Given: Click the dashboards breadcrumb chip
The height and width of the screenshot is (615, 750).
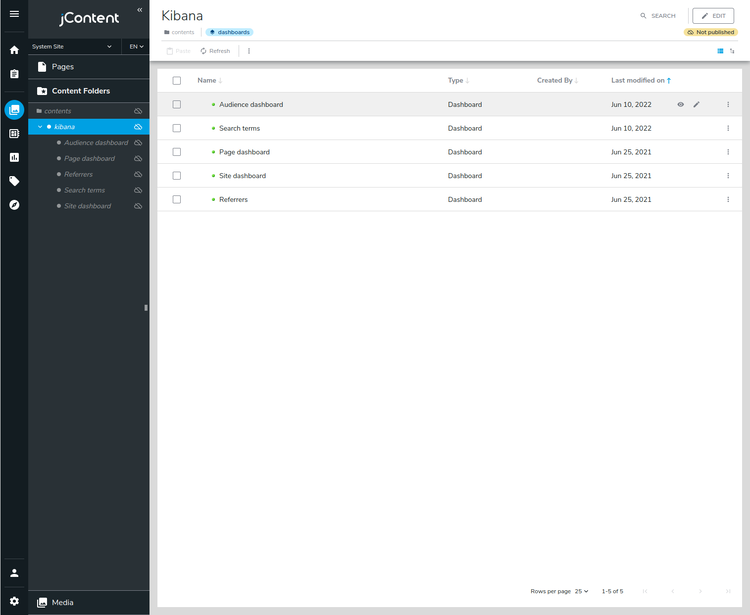Looking at the screenshot, I should (230, 32).
